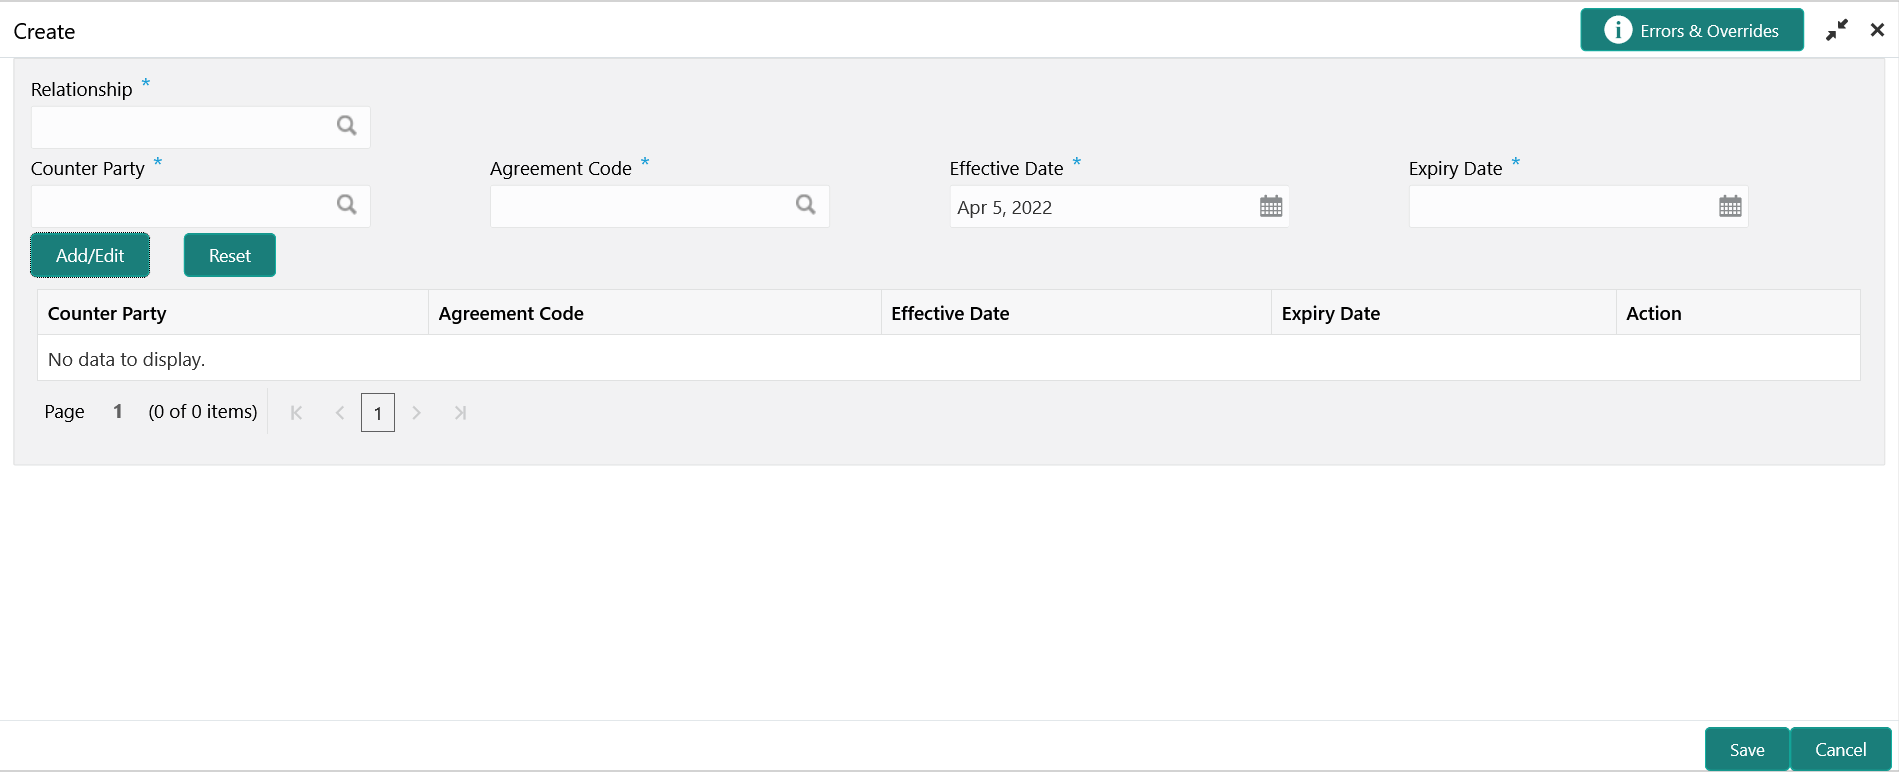
Task: Open the Effective Date calendar picker
Action: [x=1271, y=207]
